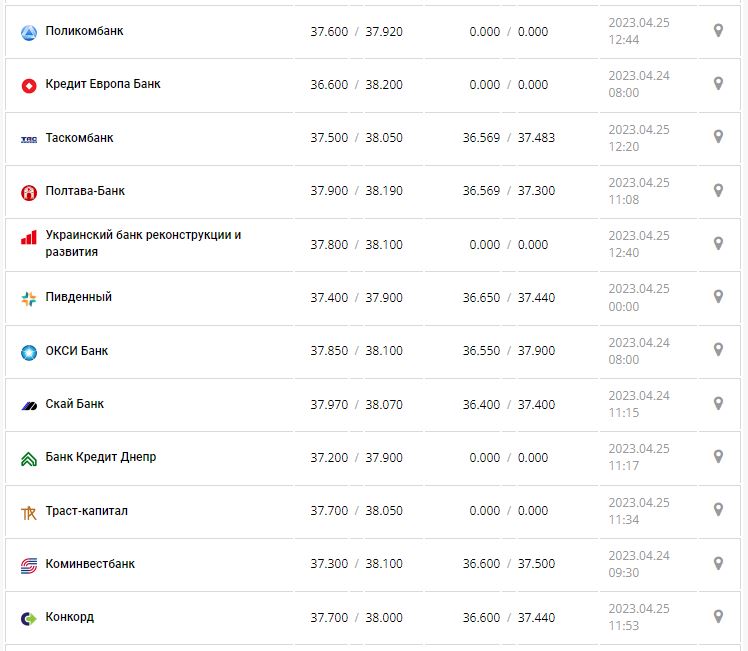
Task: Click Пивденный bank name link
Action: click(x=79, y=297)
